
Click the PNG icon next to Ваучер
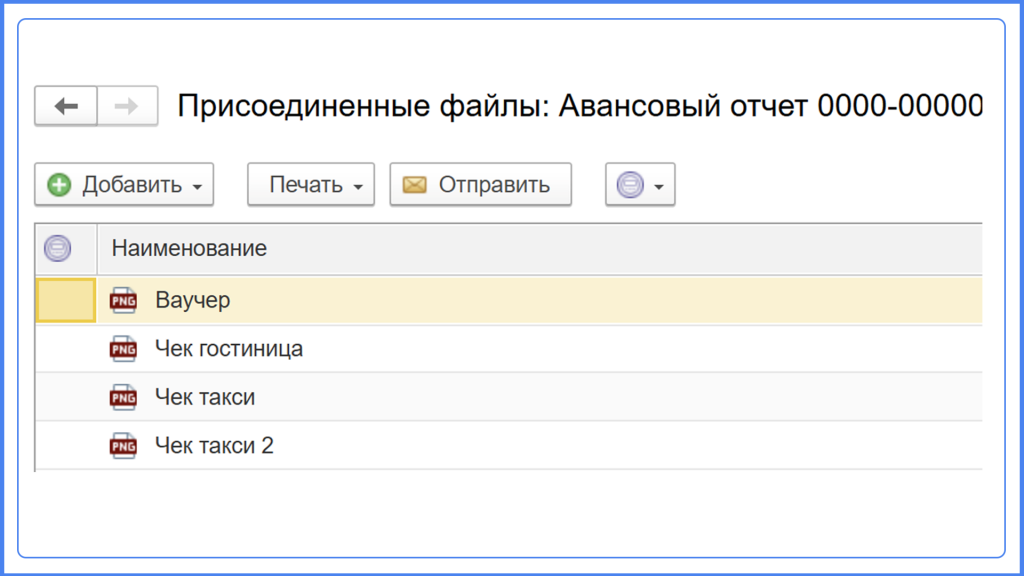pos(123,300)
